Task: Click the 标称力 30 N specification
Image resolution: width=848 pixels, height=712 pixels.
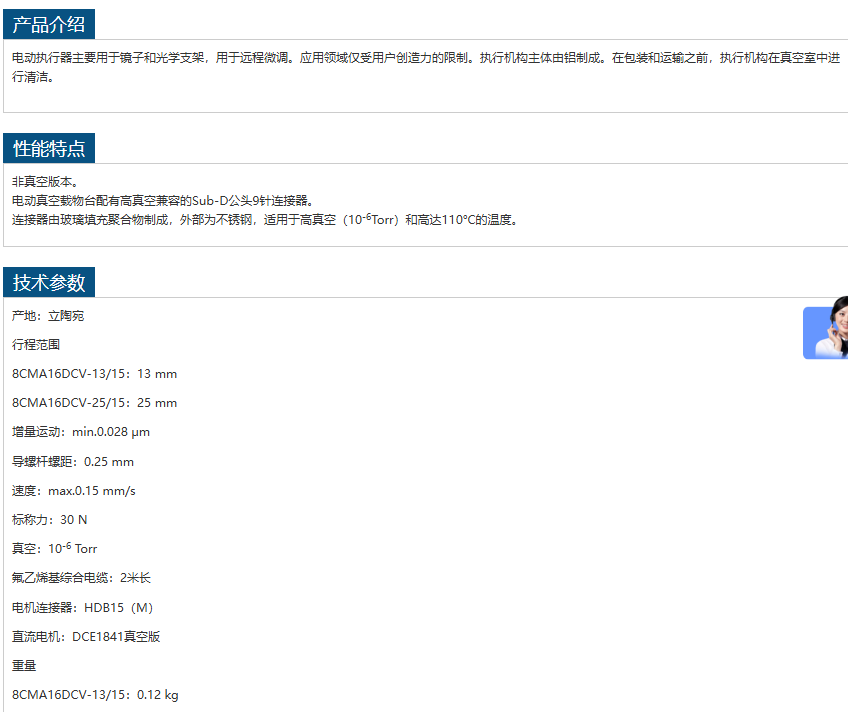Action: pos(50,520)
